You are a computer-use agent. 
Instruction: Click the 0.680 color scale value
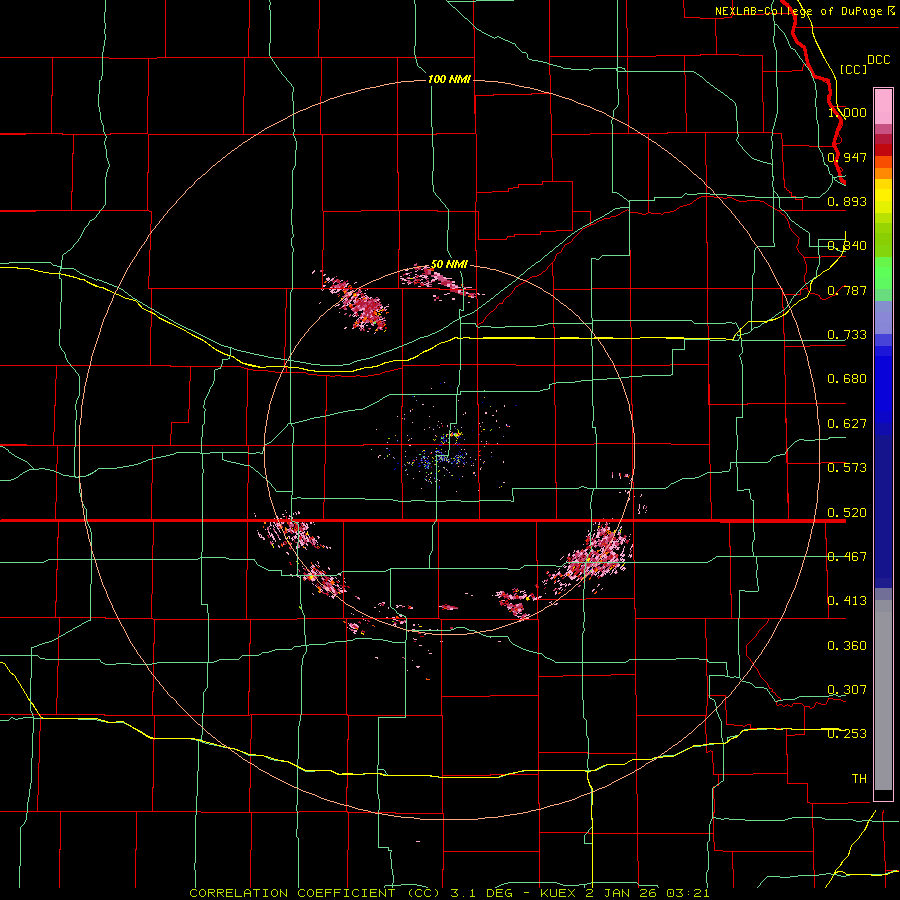[847, 379]
